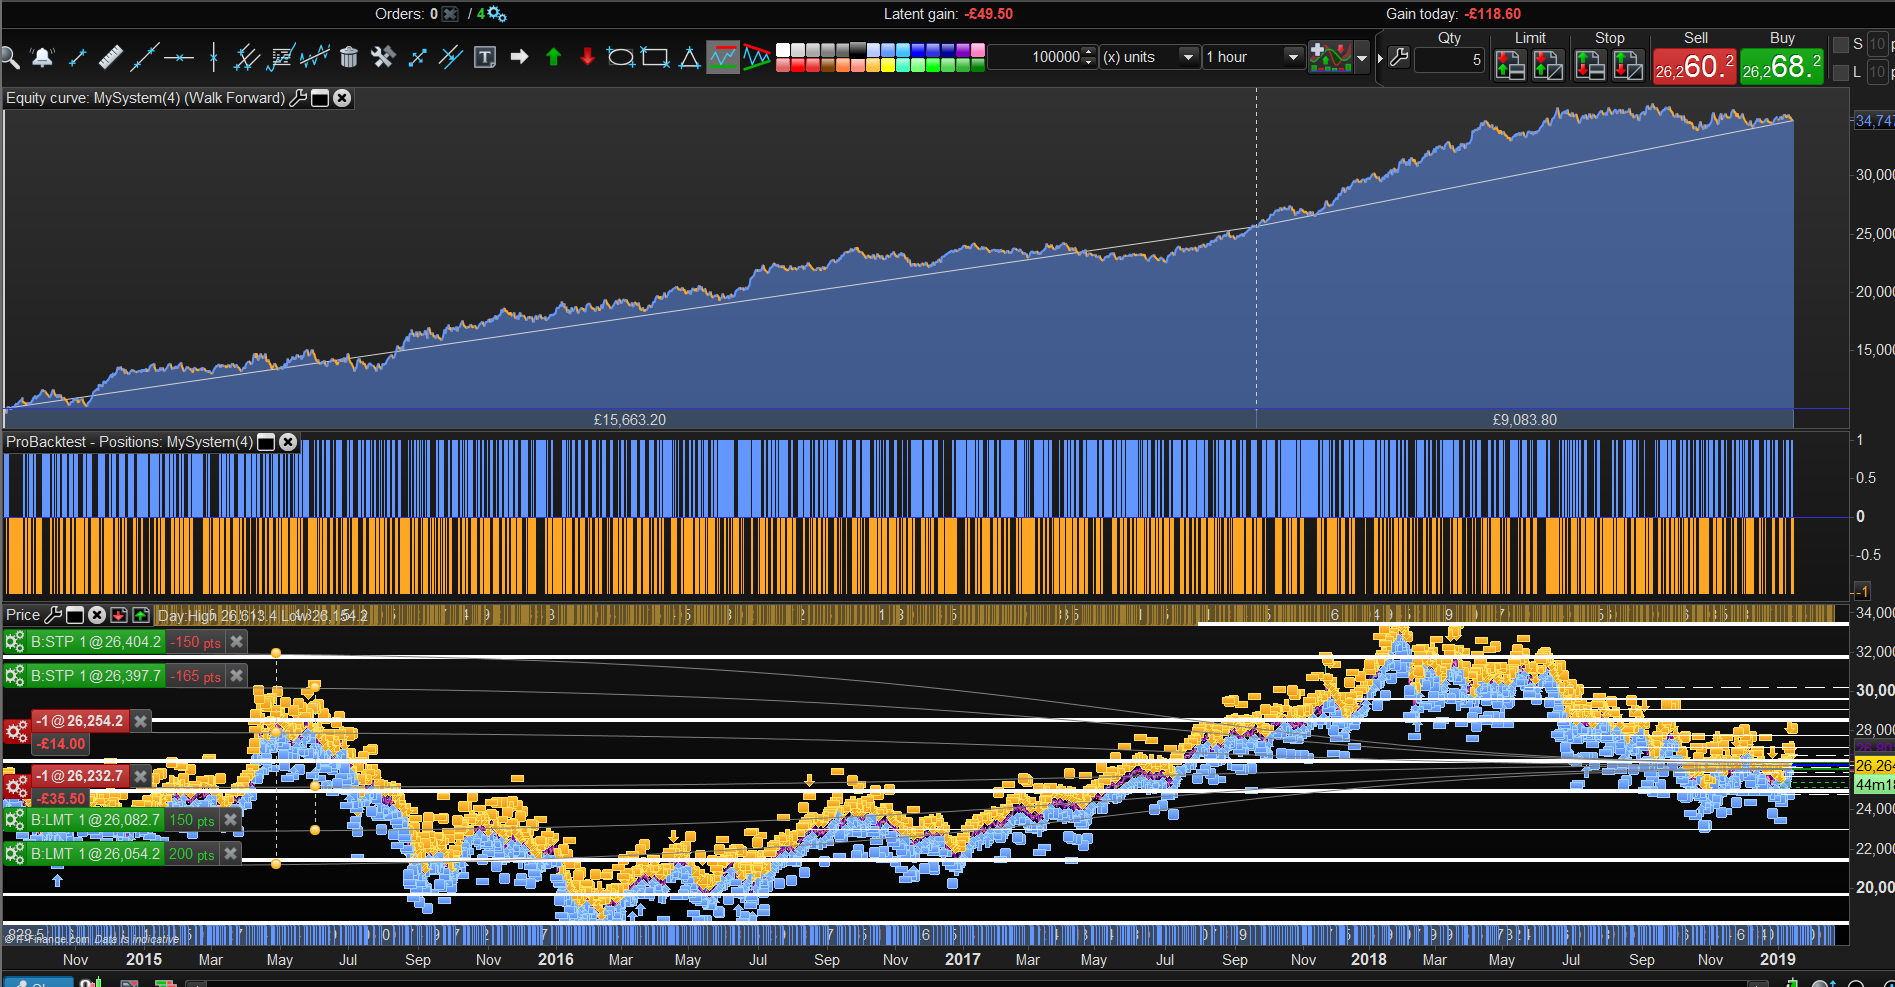This screenshot has height=987, width=1895.
Task: Pick the pink color swatch
Action: pyautogui.click(x=978, y=50)
